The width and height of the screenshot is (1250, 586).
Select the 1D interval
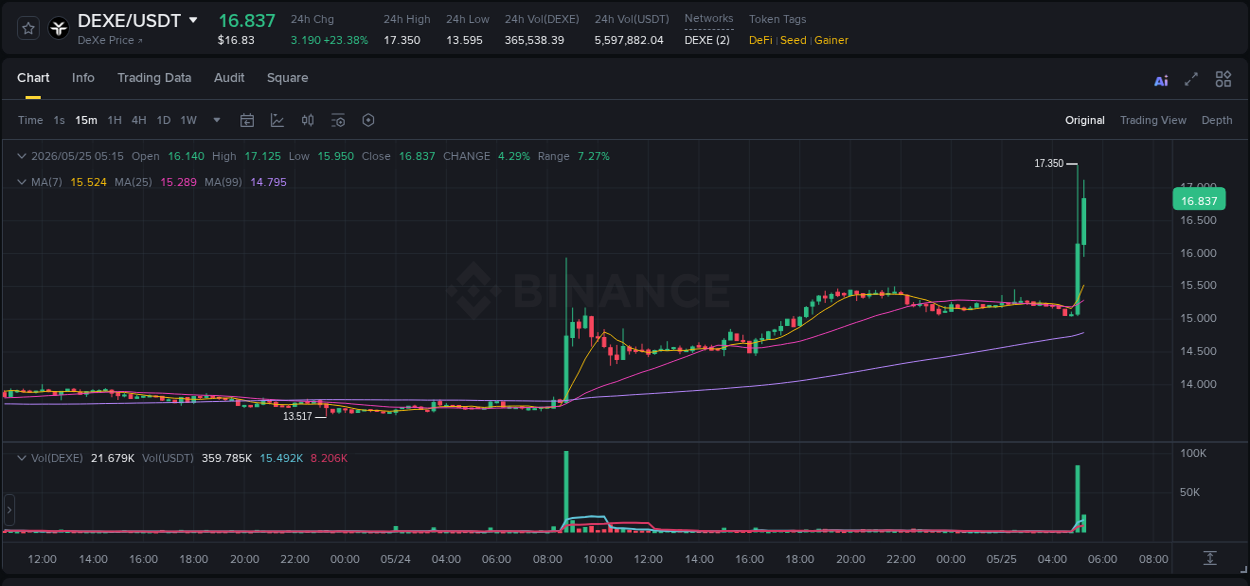click(163, 120)
